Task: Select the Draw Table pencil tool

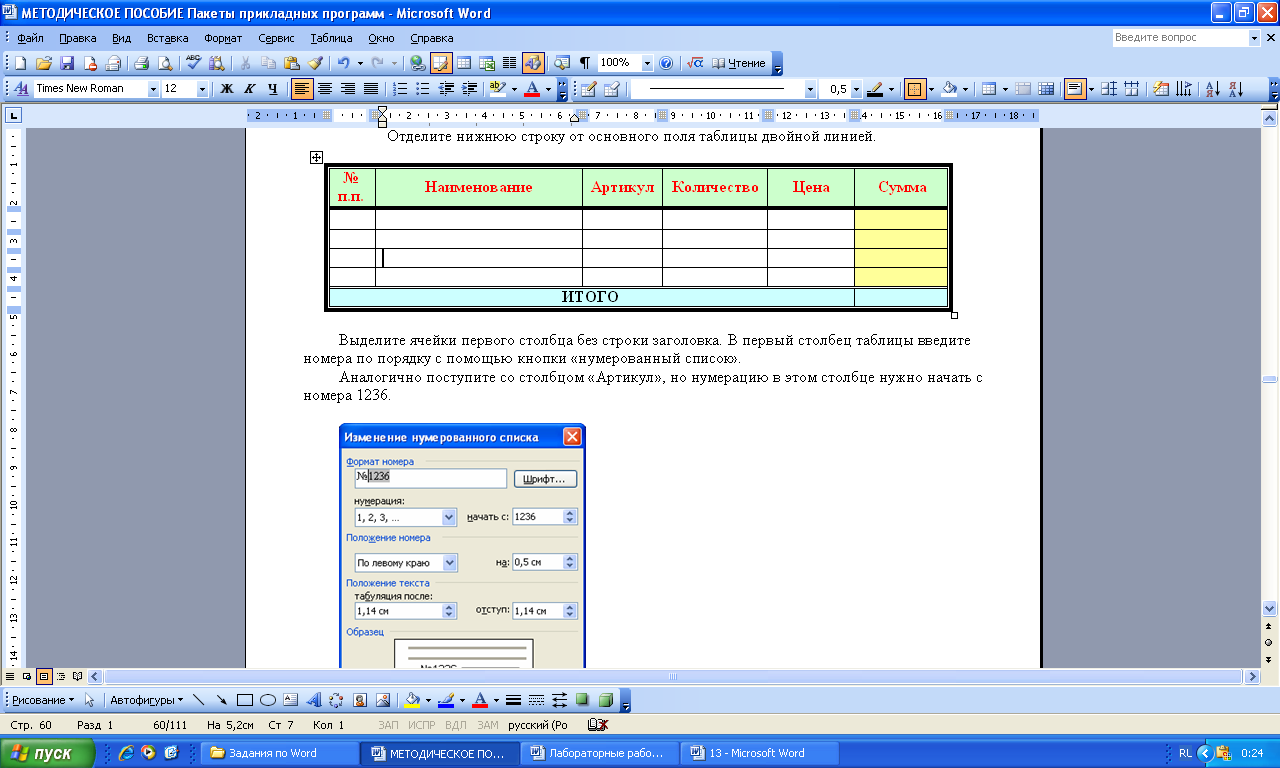Action: coord(589,89)
